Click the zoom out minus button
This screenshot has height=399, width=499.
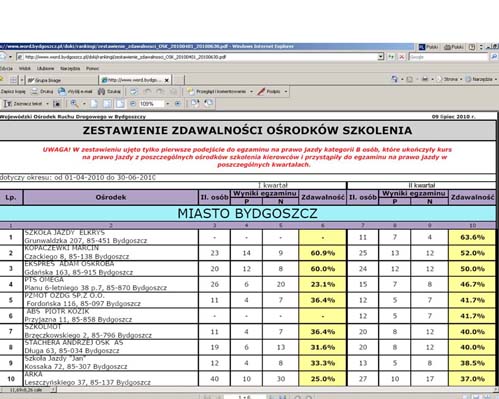pyautogui.click(x=133, y=104)
